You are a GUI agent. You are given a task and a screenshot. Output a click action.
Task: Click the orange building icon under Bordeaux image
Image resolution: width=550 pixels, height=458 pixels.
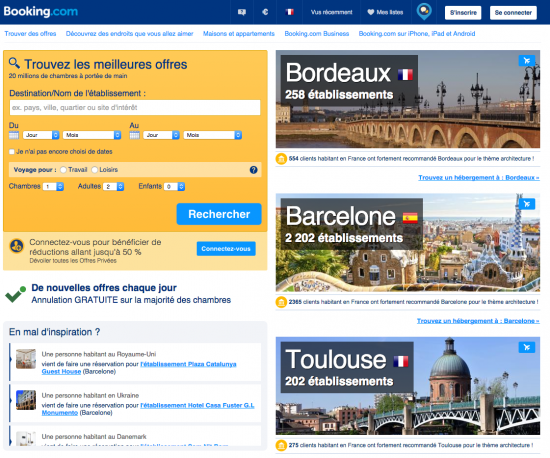click(281, 159)
